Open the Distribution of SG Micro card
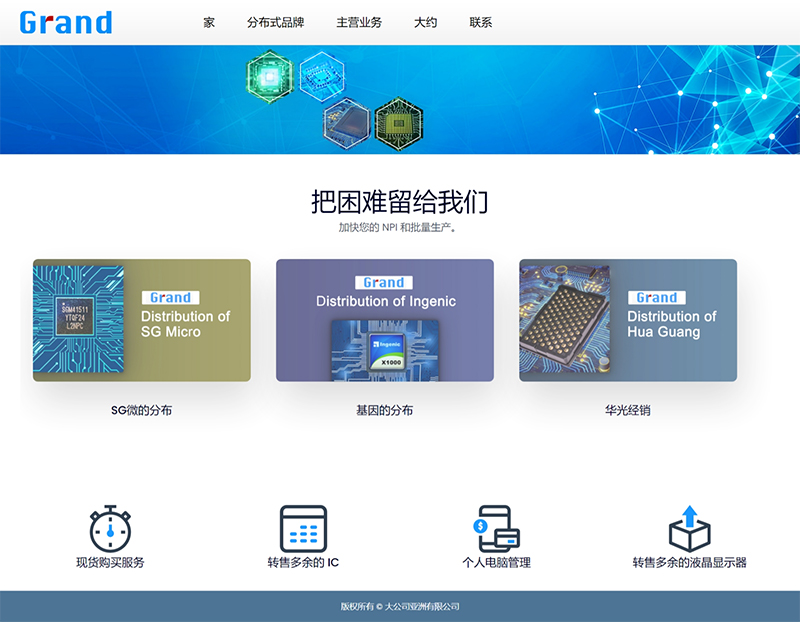 pos(142,320)
